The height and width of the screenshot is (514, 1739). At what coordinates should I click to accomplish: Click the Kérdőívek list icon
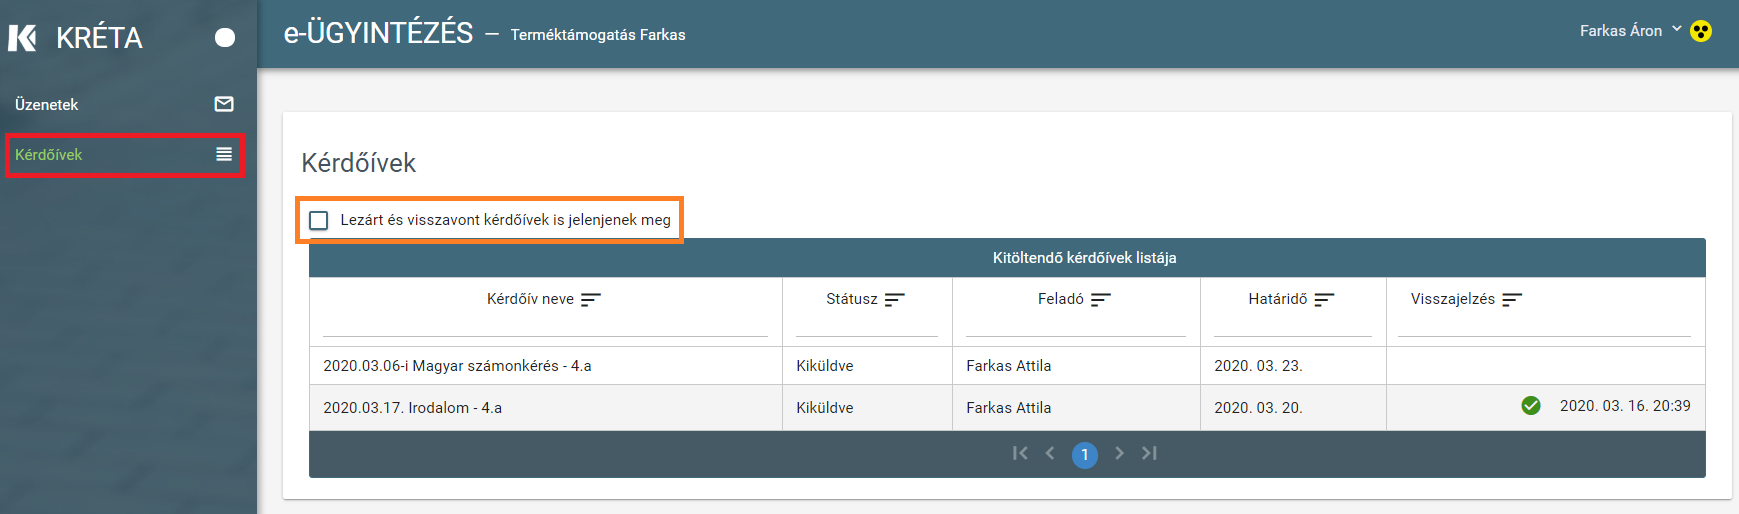[x=224, y=154]
